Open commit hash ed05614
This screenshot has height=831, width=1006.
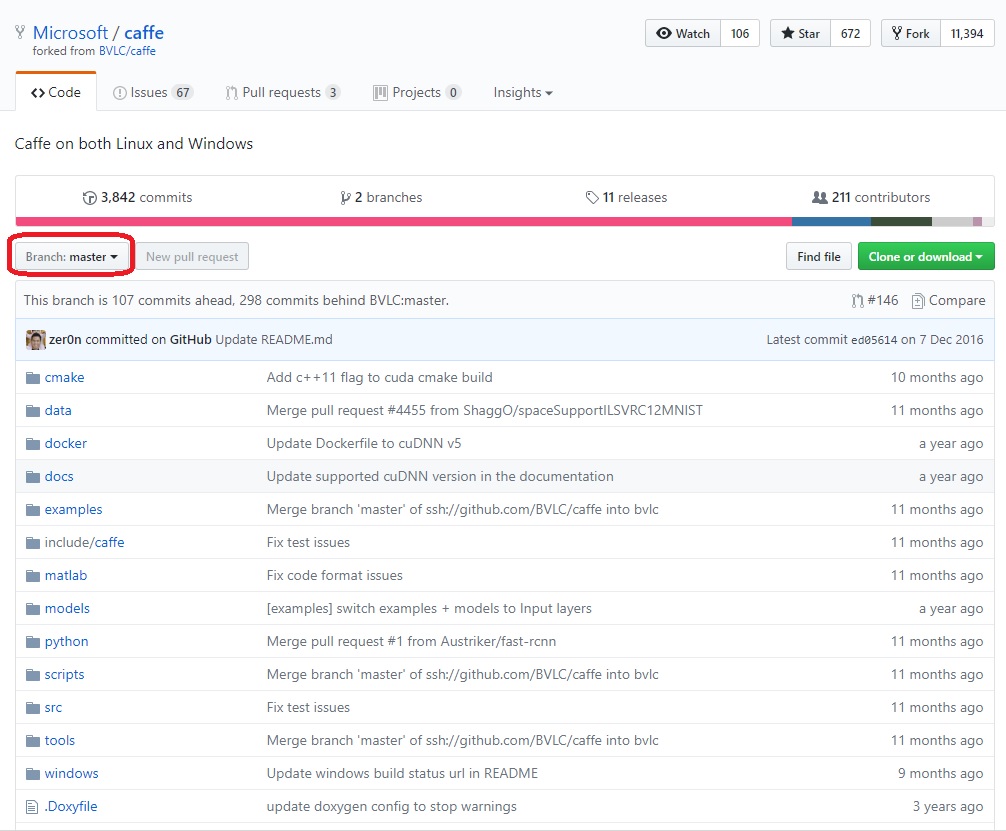[x=873, y=340]
